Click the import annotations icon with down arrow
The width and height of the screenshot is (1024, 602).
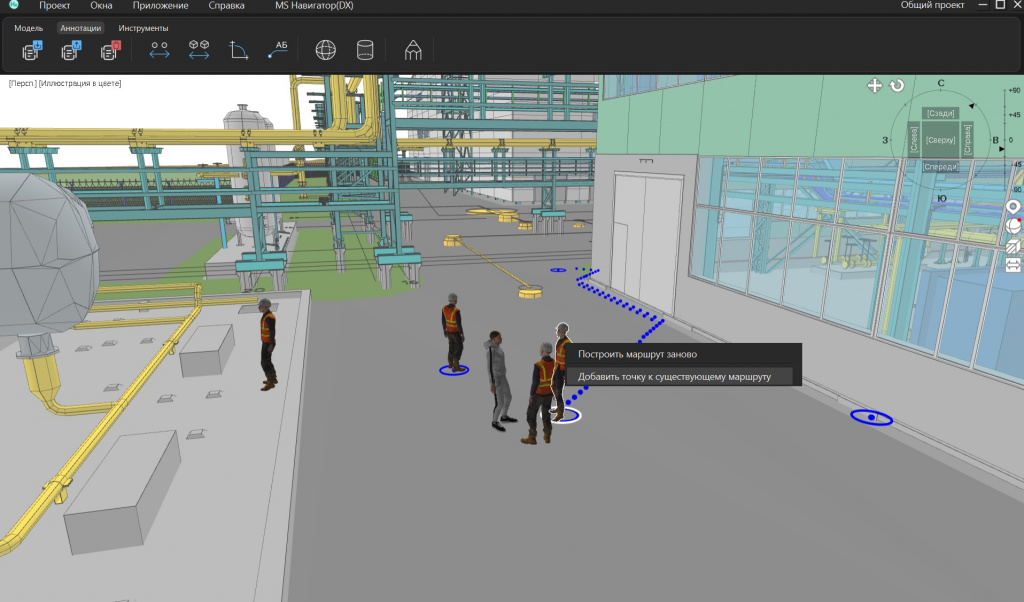pos(32,50)
